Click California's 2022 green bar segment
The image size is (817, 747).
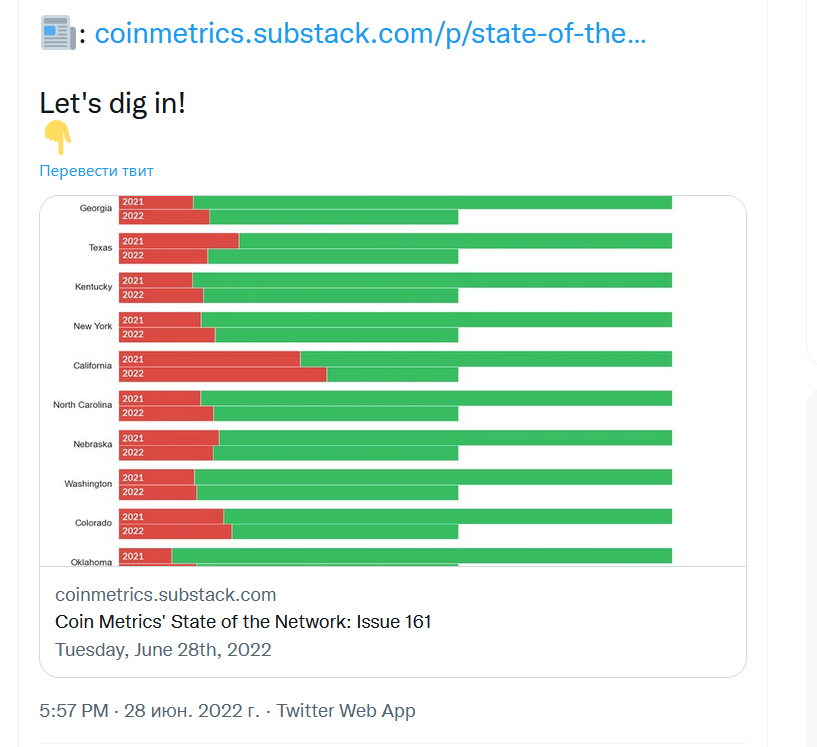click(392, 374)
